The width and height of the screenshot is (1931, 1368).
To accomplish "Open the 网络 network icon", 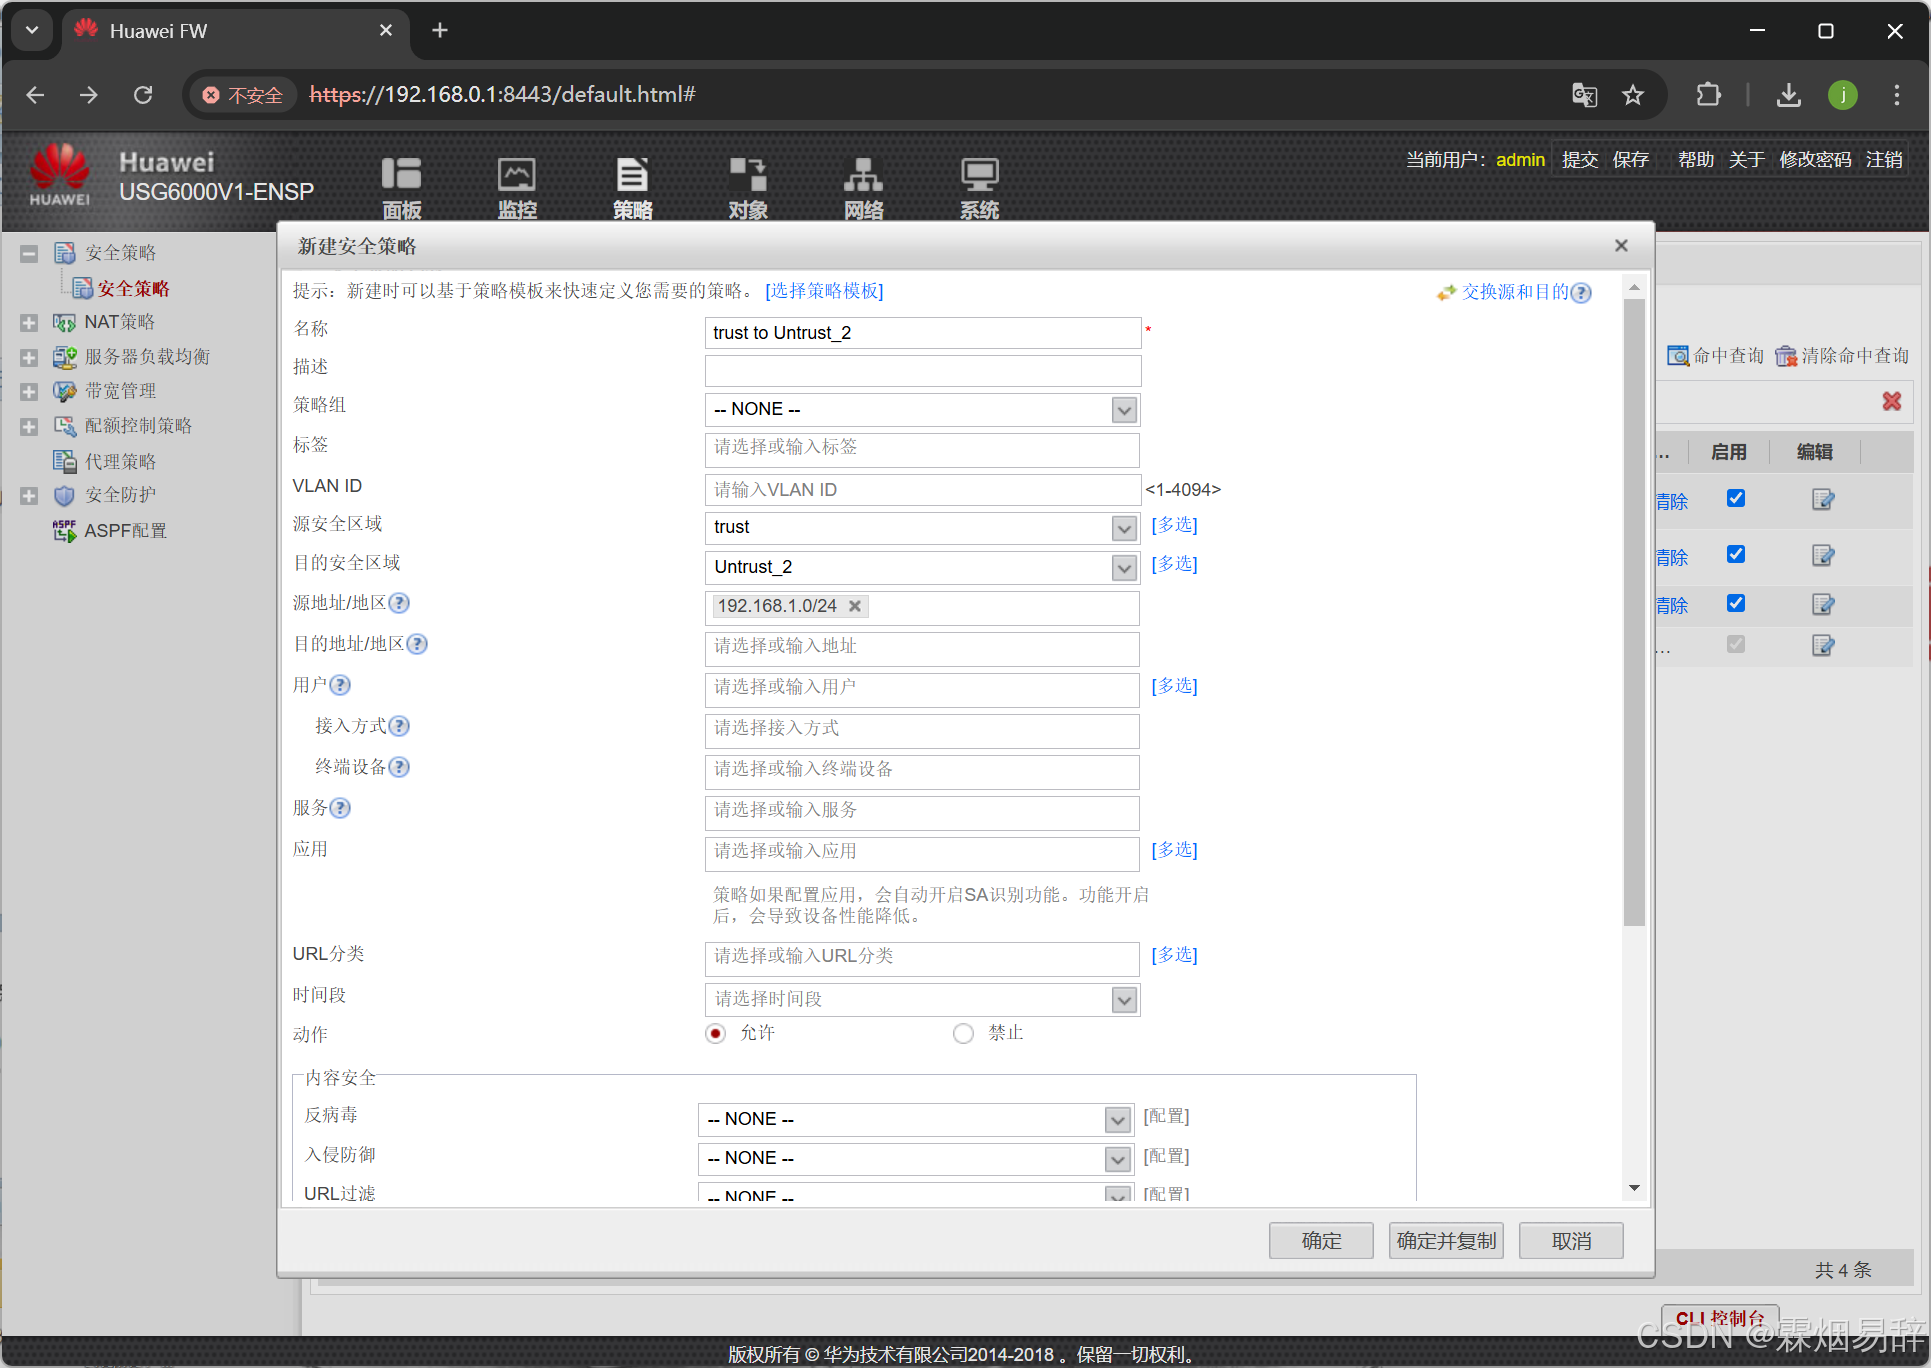I will pos(863,176).
